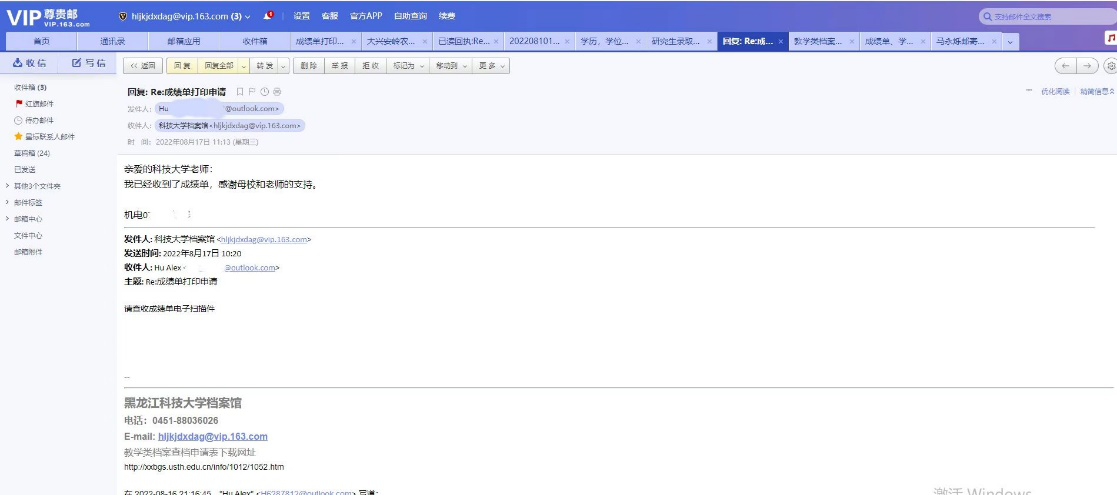Click the settings gear icon at right

[x=1109, y=66]
